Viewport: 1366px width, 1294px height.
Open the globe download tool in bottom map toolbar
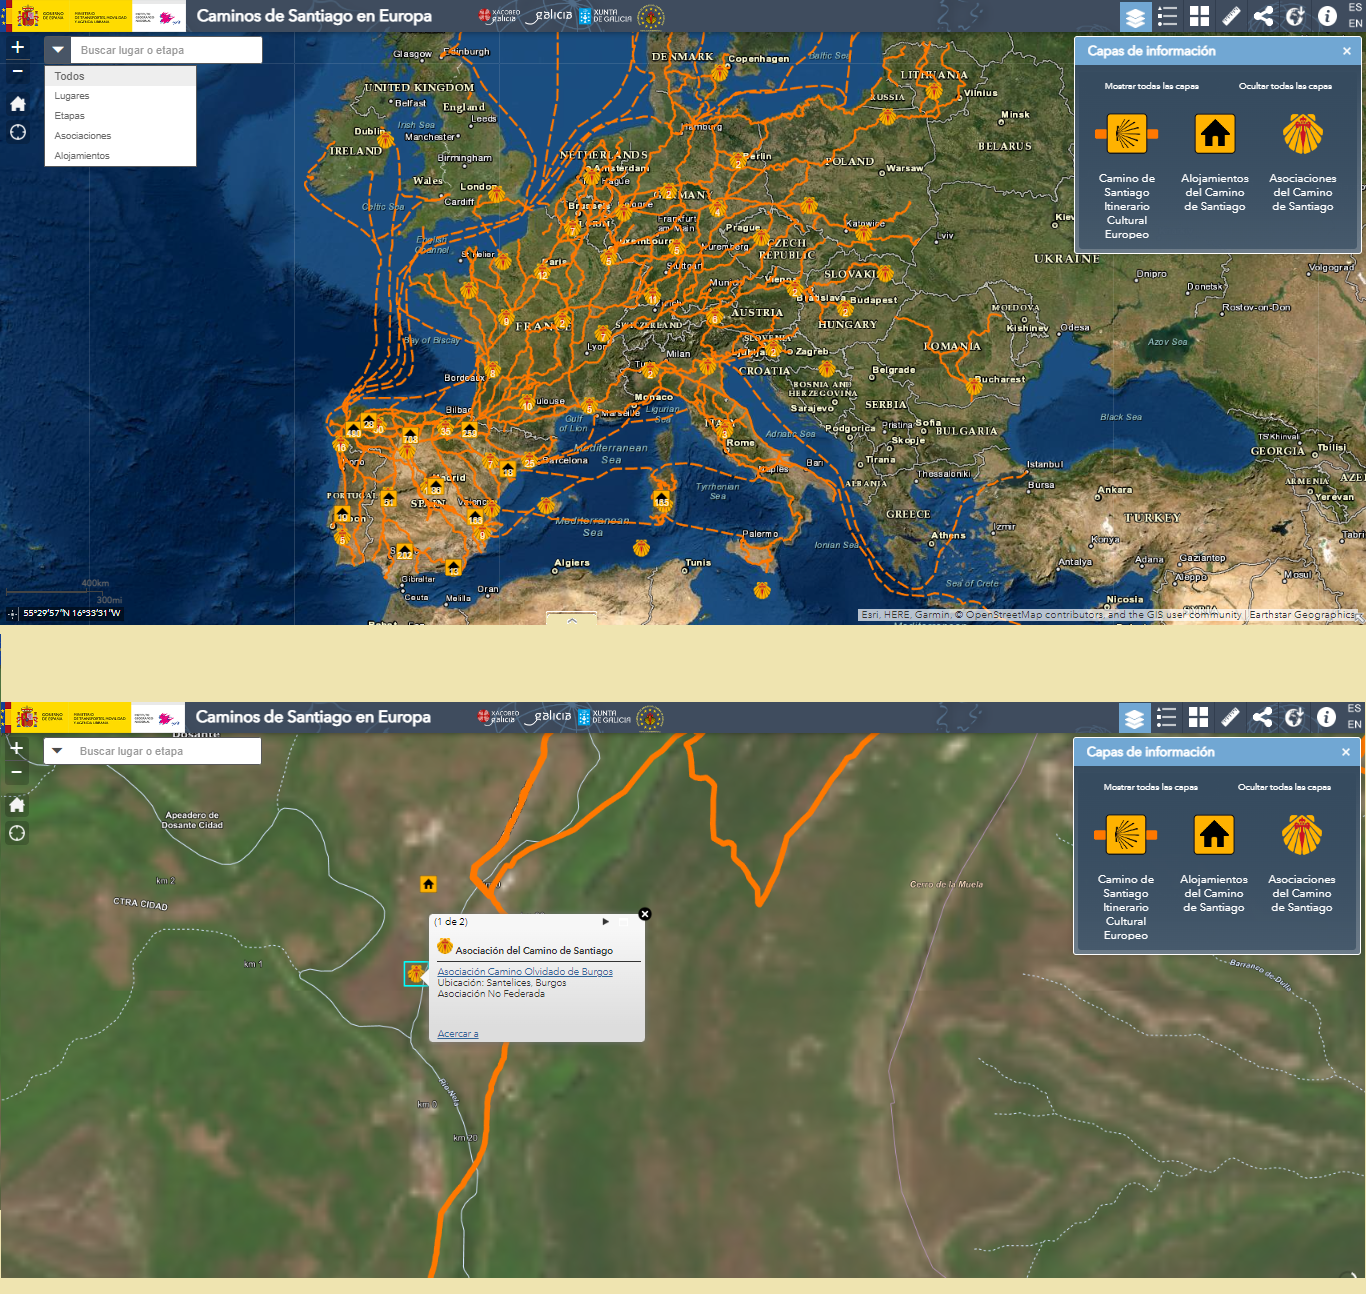click(1294, 717)
